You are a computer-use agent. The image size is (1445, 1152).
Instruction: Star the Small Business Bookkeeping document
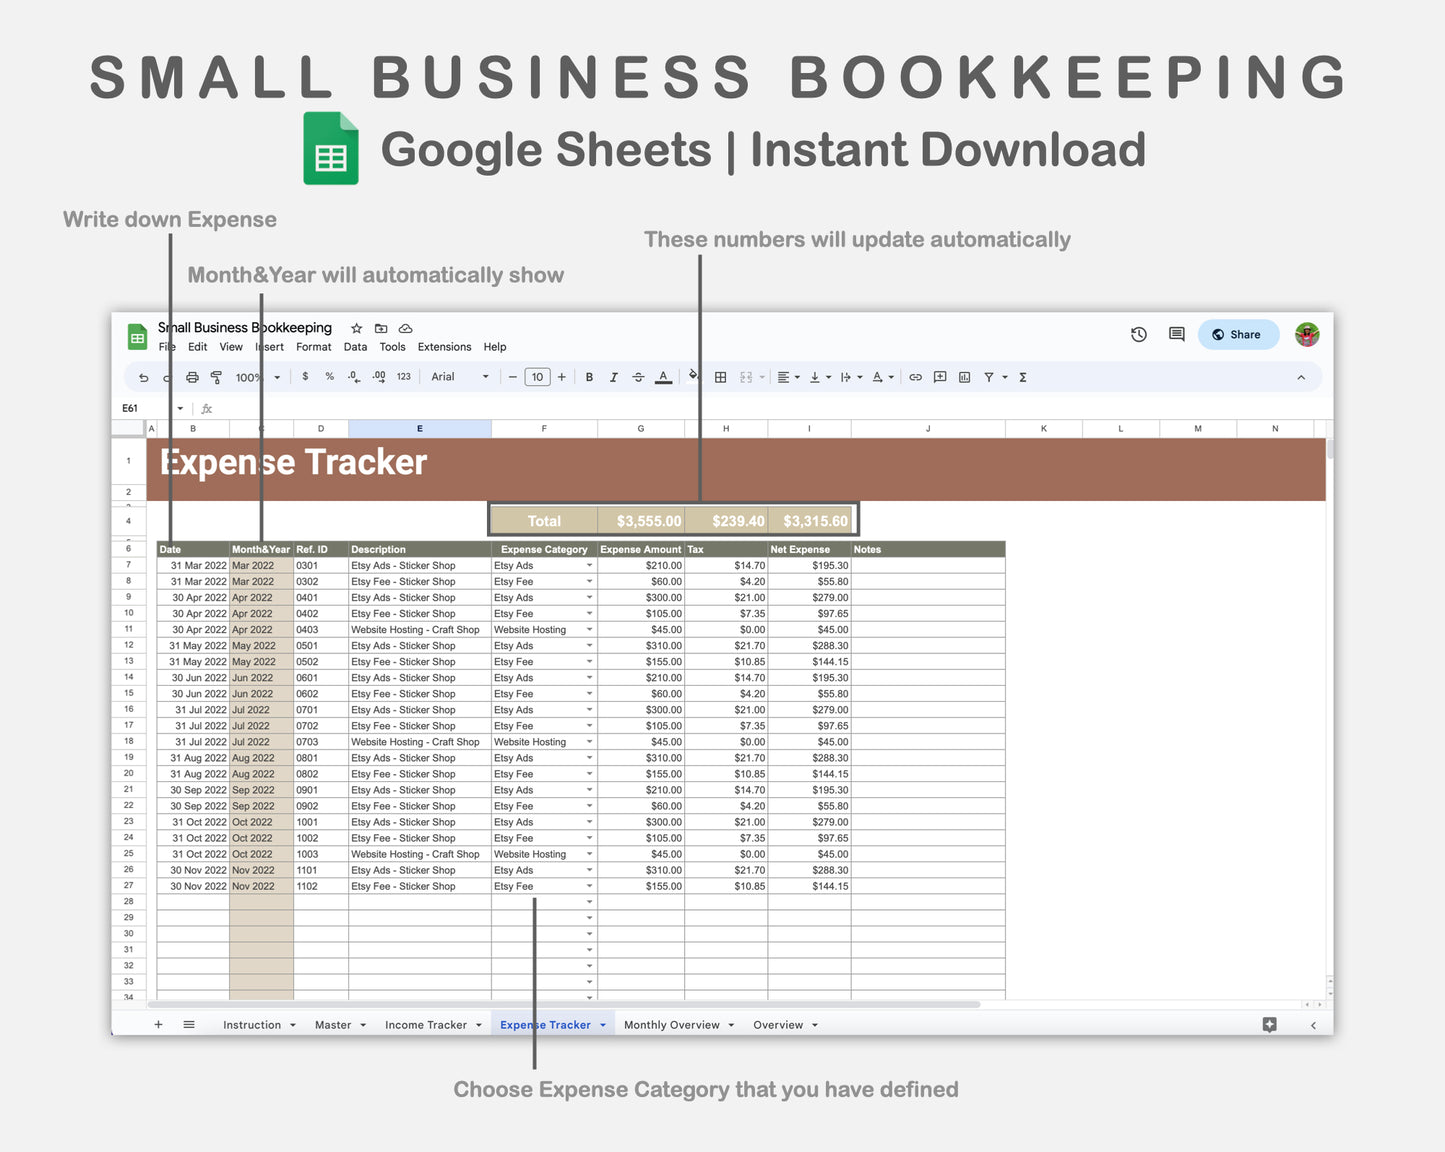pyautogui.click(x=356, y=328)
